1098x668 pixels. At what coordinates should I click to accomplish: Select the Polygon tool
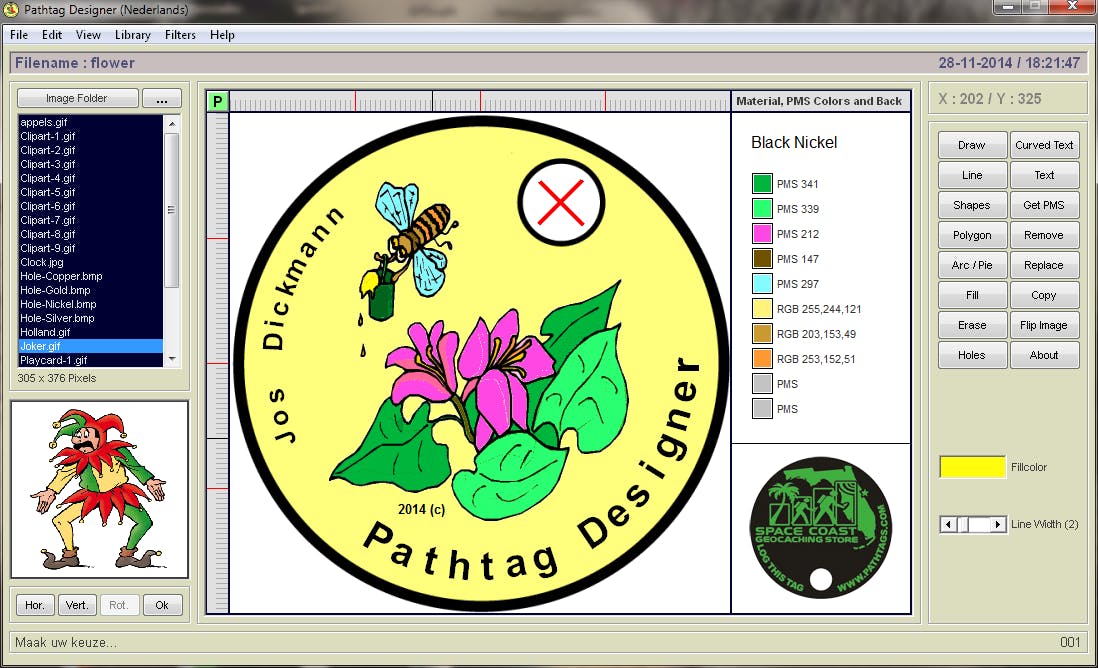[971, 234]
